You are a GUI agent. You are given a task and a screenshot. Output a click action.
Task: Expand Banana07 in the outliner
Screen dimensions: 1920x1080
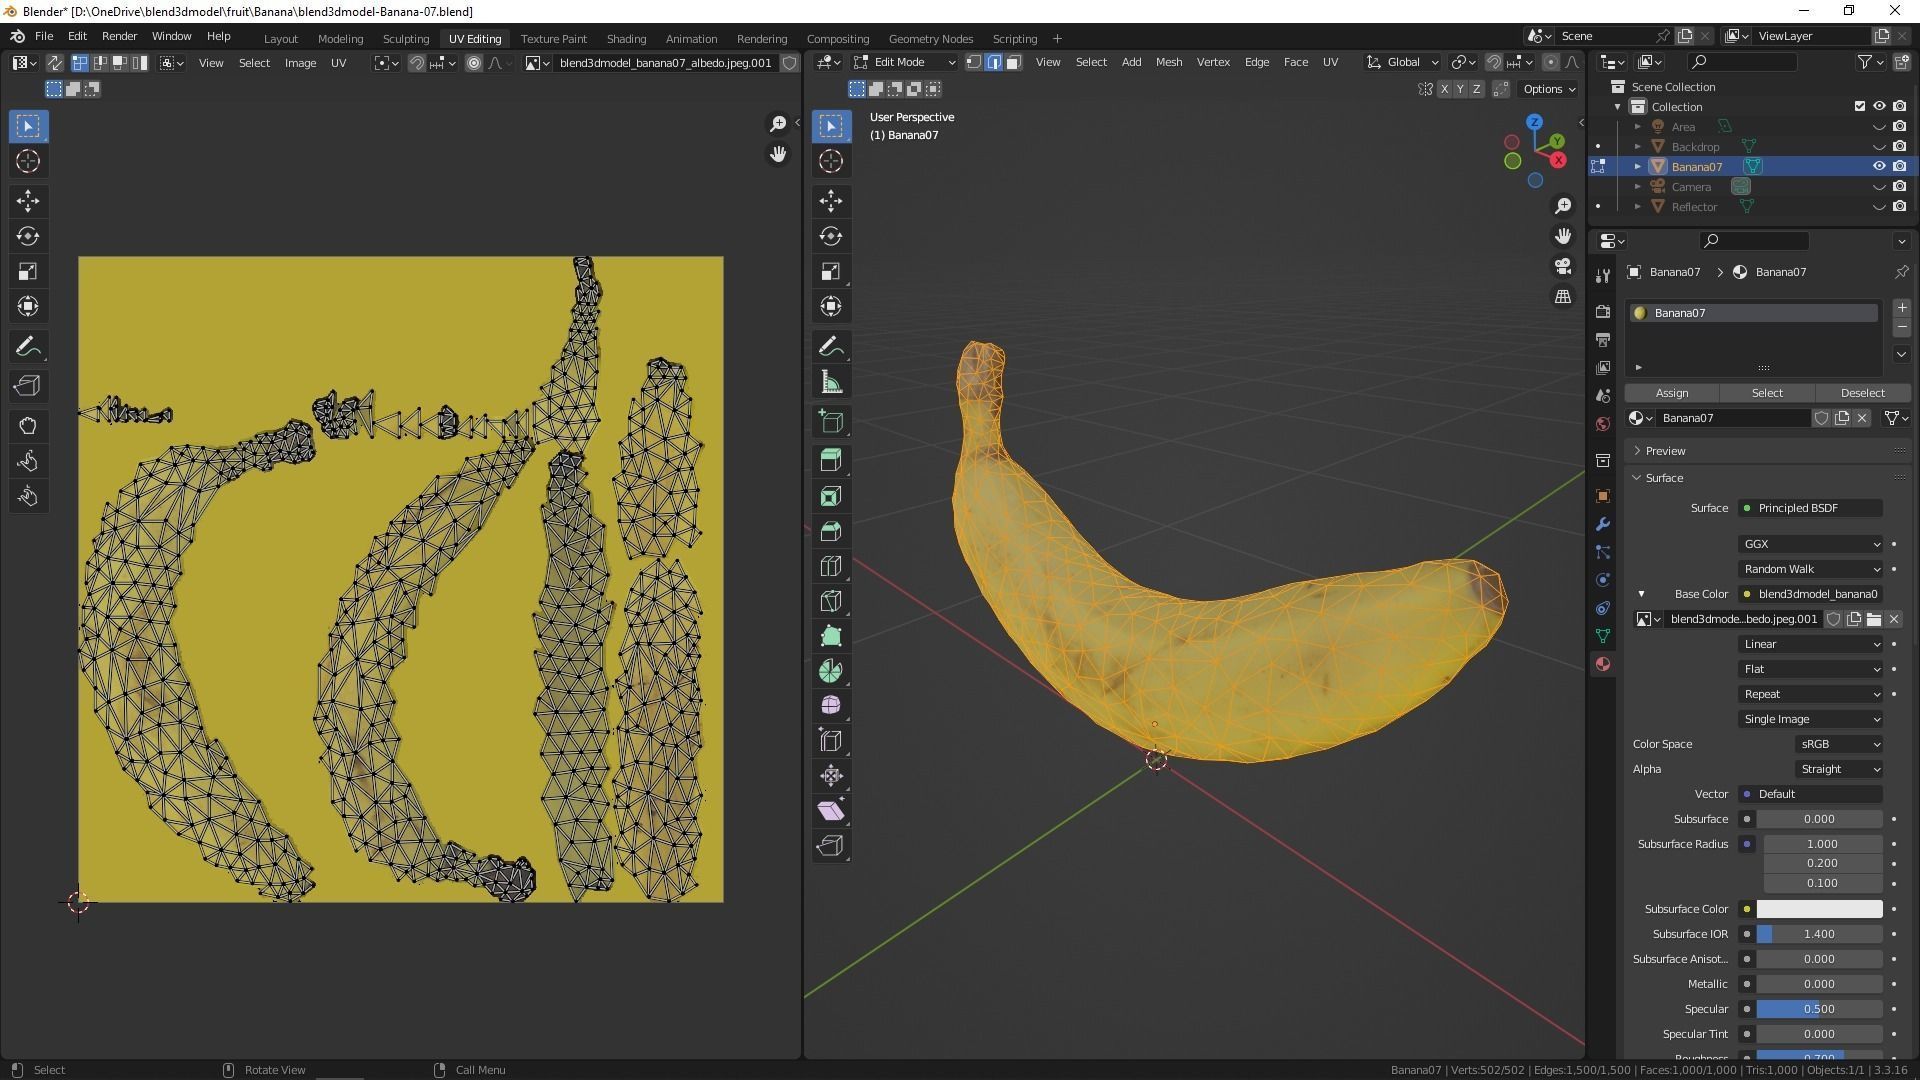(1638, 166)
